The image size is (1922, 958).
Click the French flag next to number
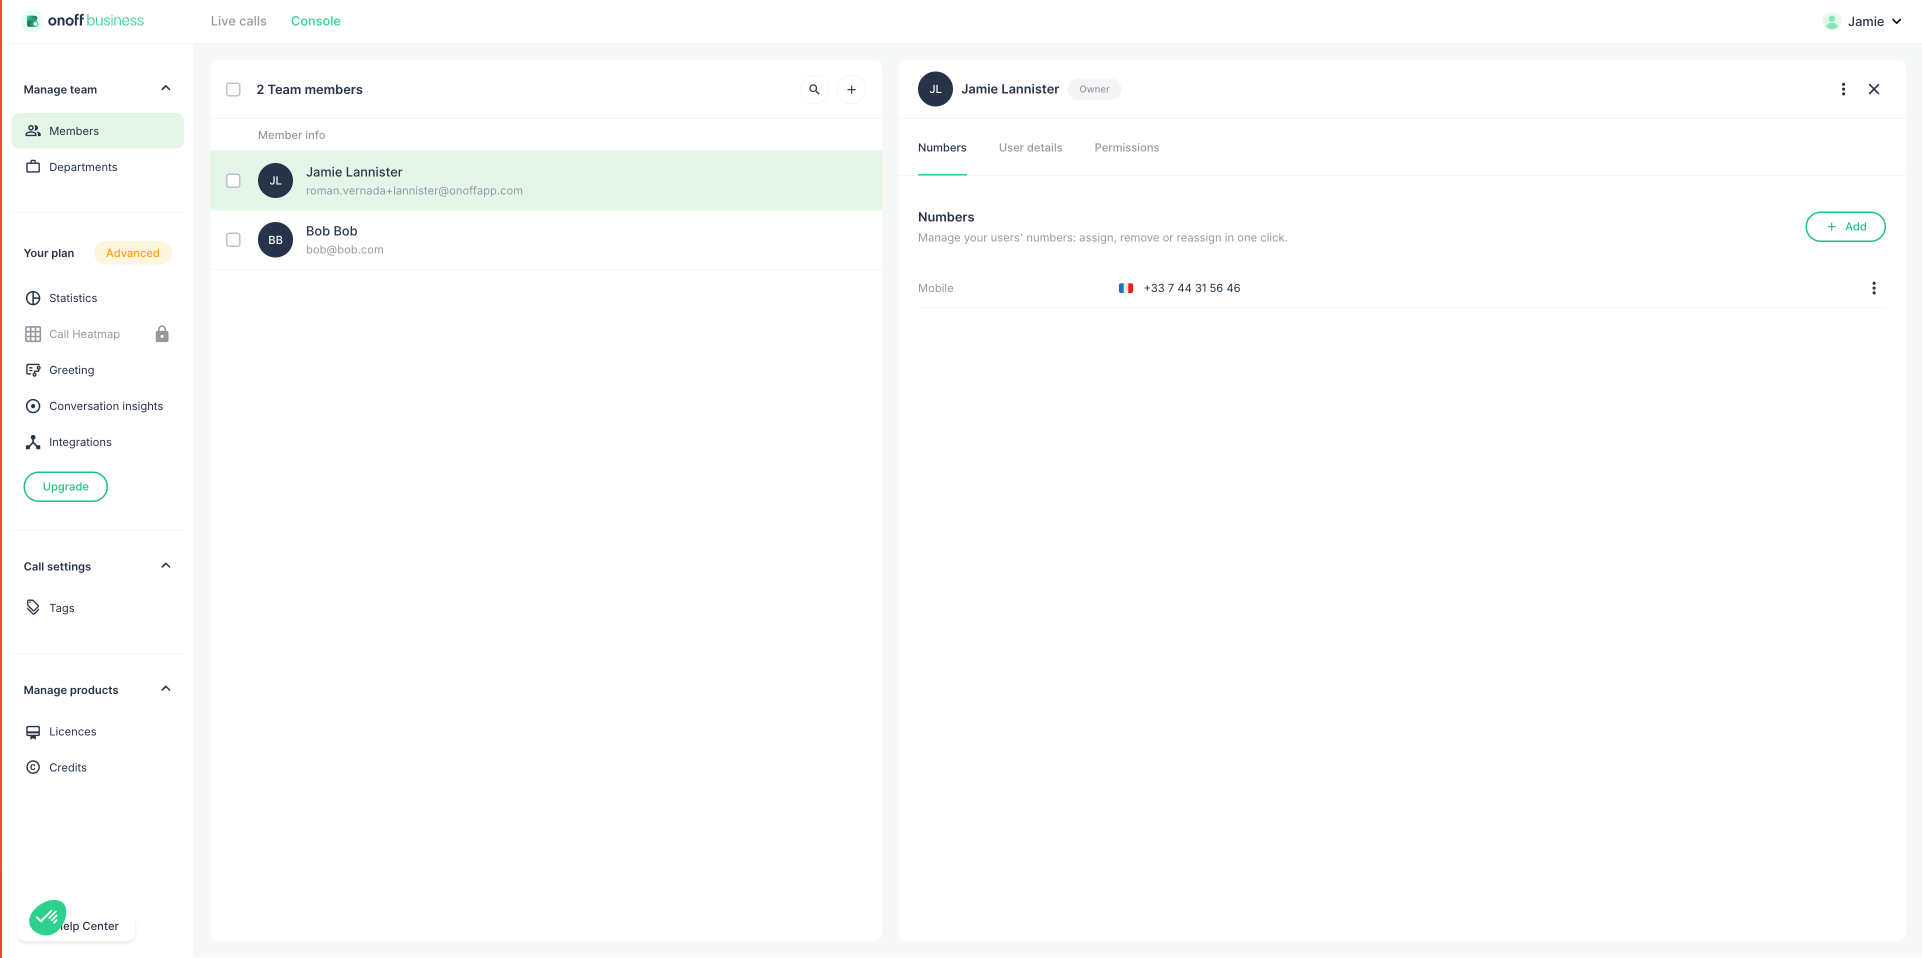coord(1125,288)
